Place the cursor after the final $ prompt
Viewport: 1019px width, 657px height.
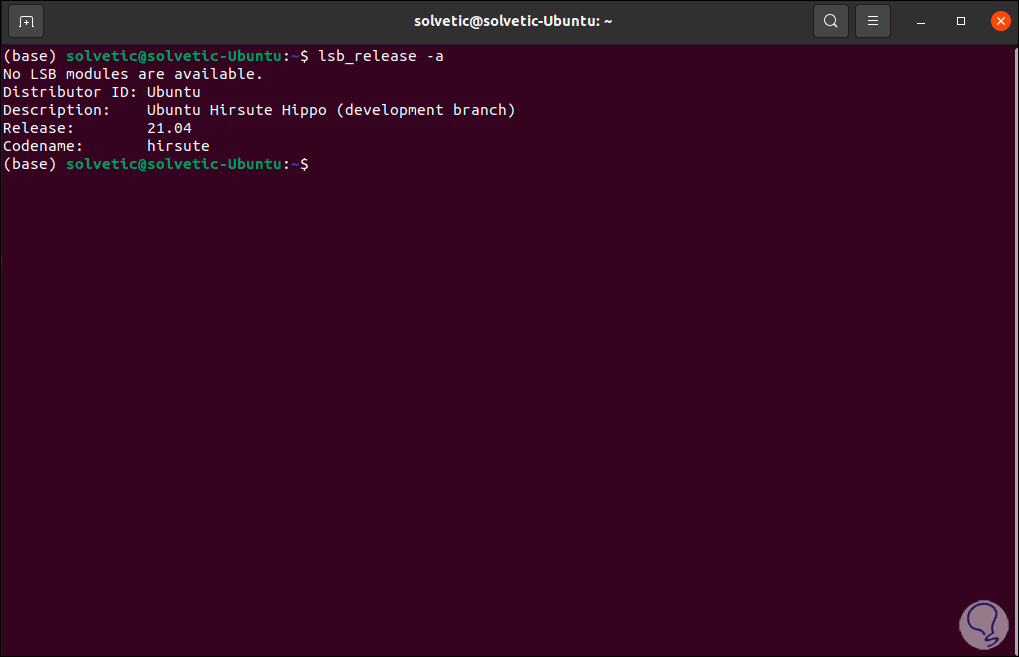pos(314,164)
